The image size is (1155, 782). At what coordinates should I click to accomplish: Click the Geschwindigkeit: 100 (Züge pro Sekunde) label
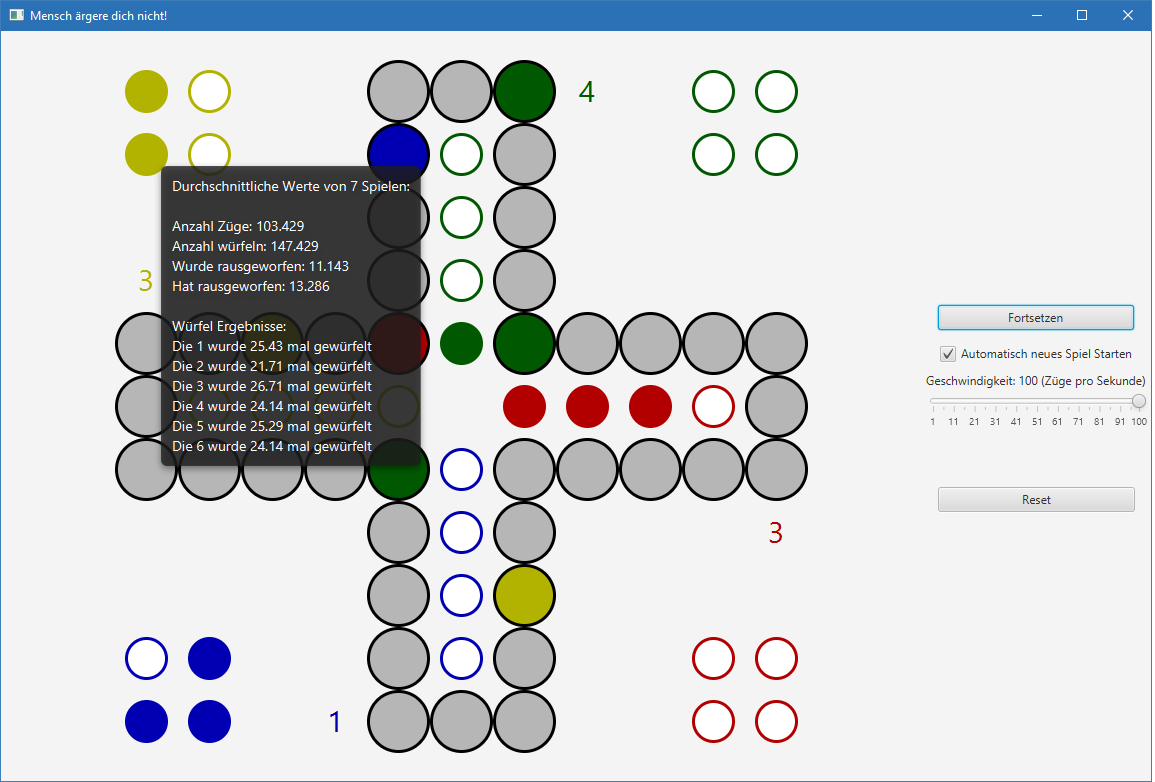click(x=1035, y=381)
